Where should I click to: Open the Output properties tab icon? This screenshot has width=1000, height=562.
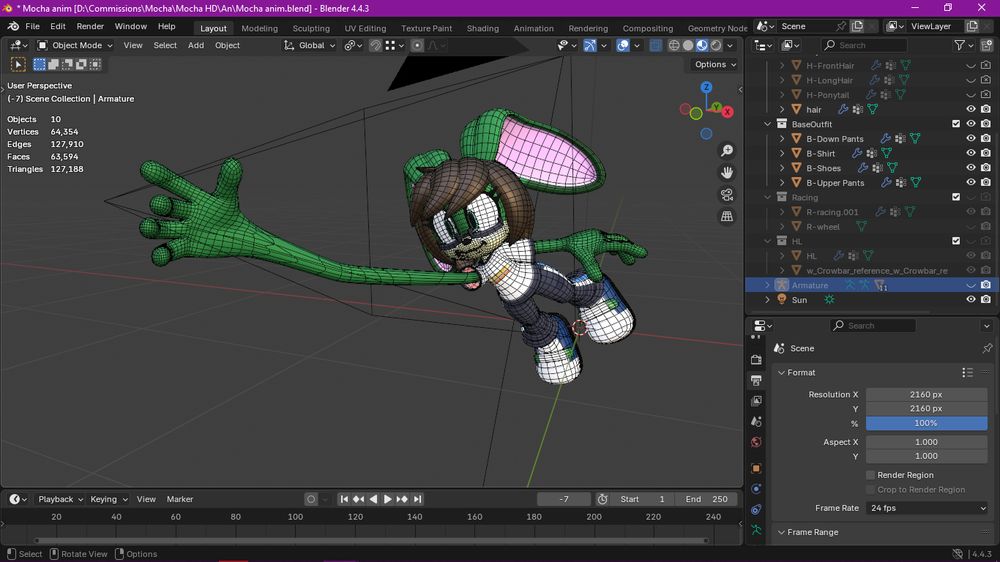tap(756, 380)
